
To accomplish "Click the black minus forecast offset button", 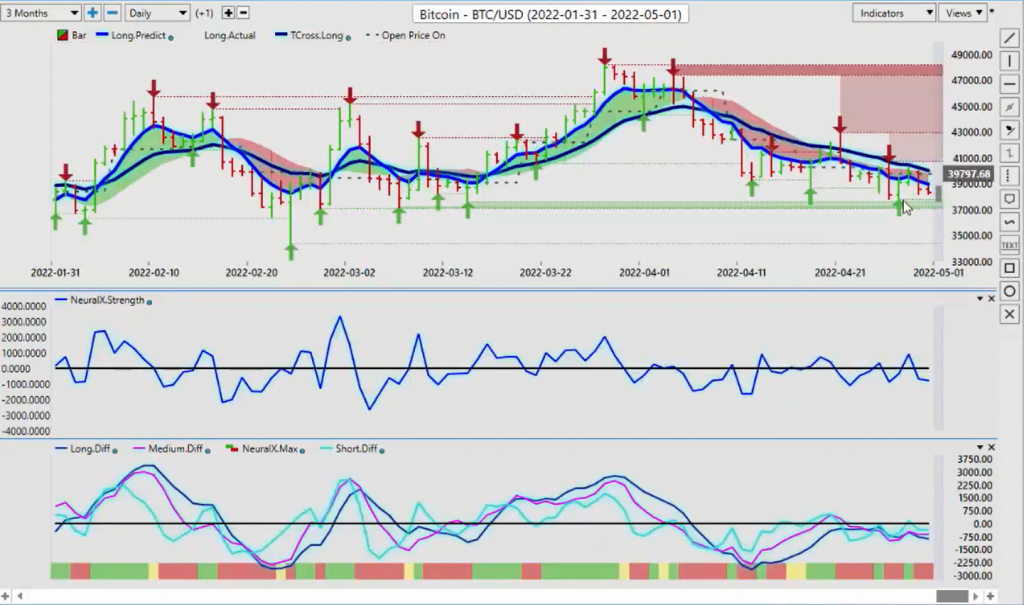I will (242, 12).
